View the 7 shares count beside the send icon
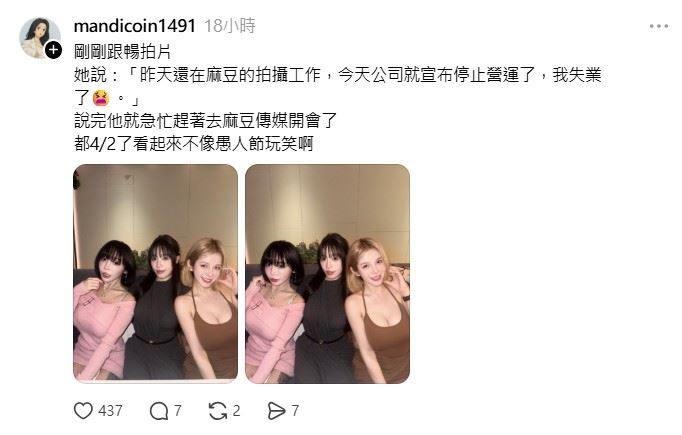Viewport: 682px width, 435px height. (x=295, y=411)
